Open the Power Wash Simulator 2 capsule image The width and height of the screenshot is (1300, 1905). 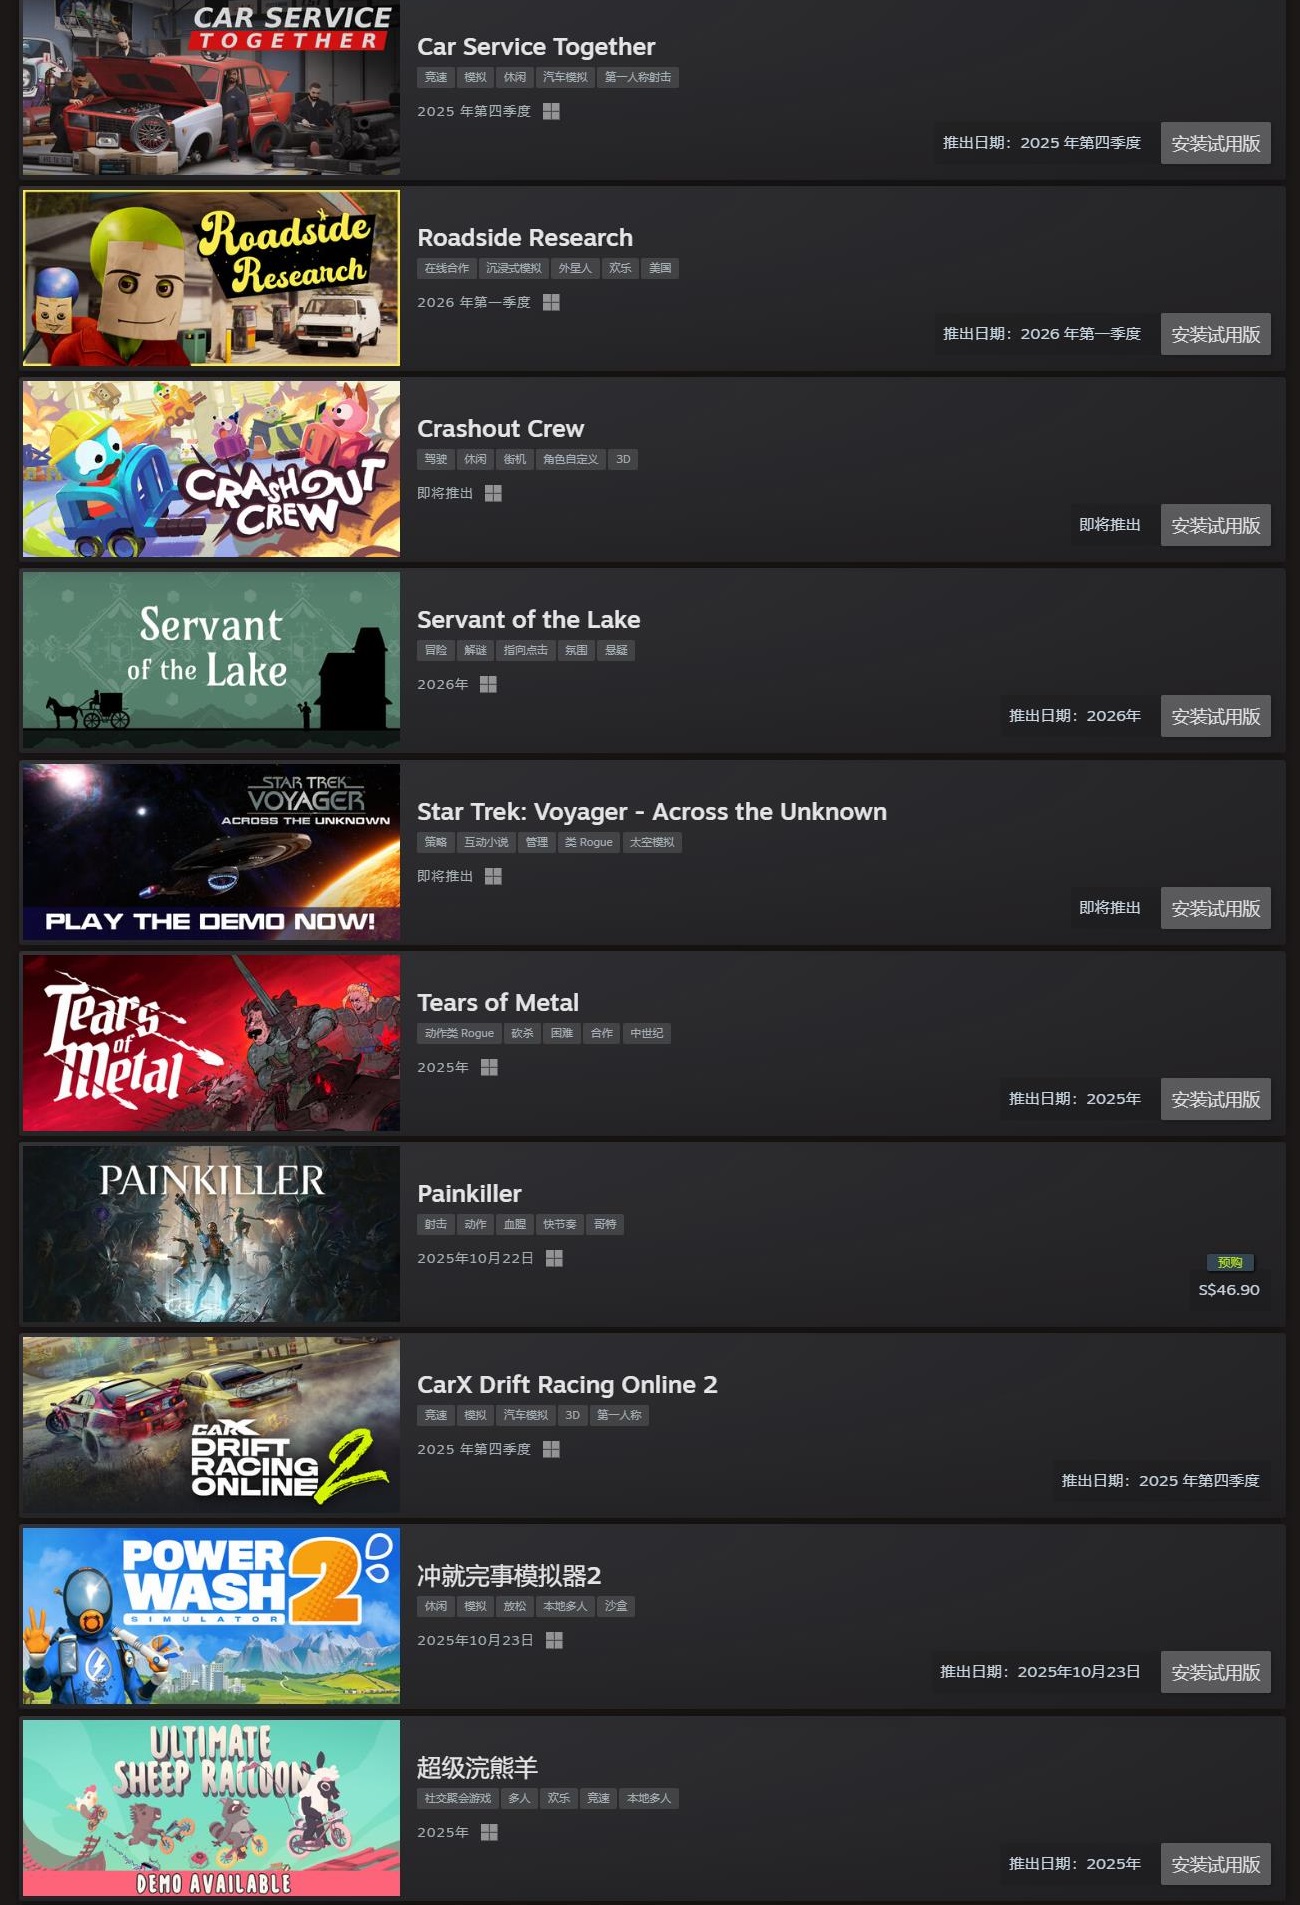point(211,1616)
